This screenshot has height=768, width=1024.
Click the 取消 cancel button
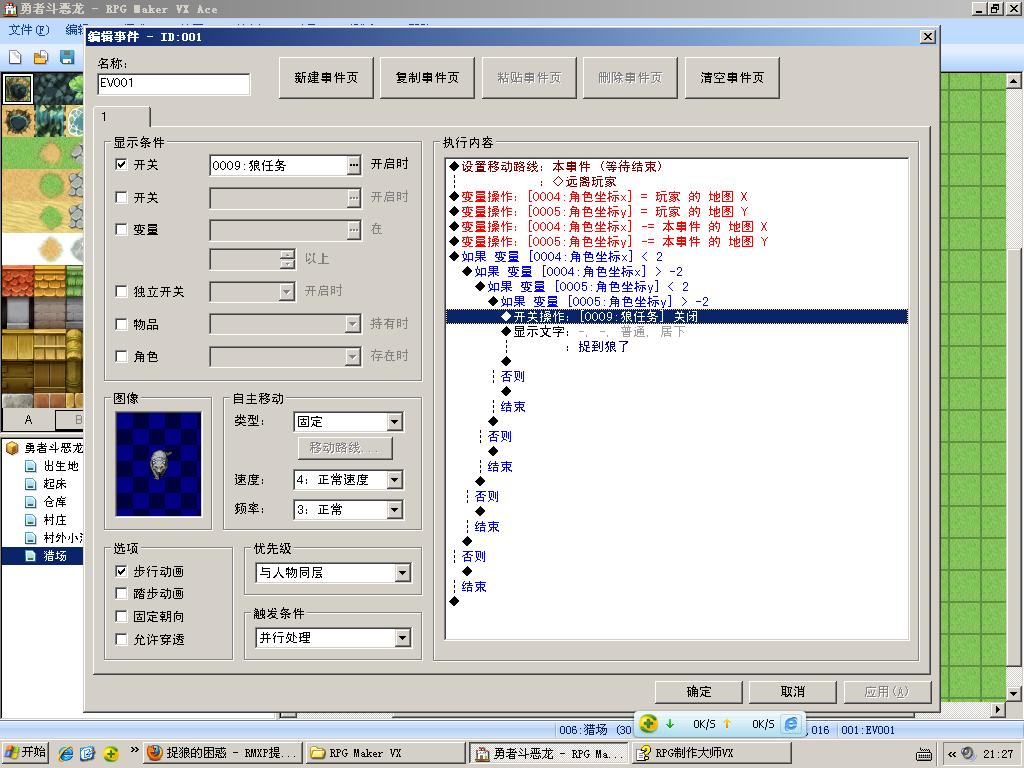[x=792, y=692]
